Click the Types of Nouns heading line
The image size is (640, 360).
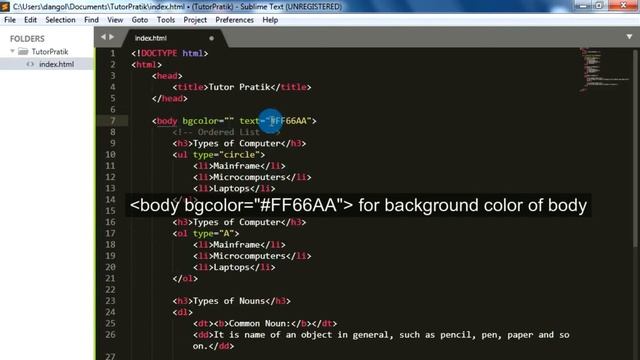231,301
